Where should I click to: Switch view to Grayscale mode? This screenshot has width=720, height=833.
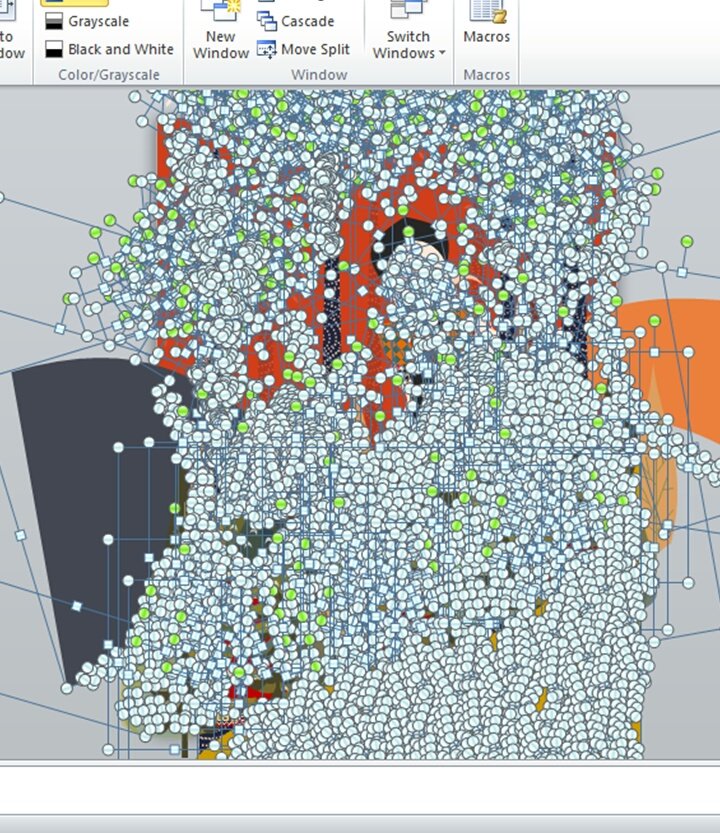click(x=88, y=21)
